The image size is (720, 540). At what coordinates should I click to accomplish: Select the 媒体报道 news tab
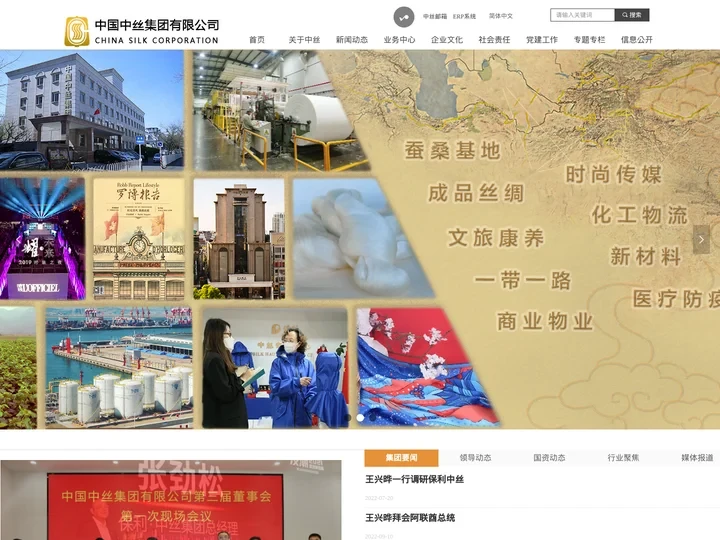(x=697, y=457)
